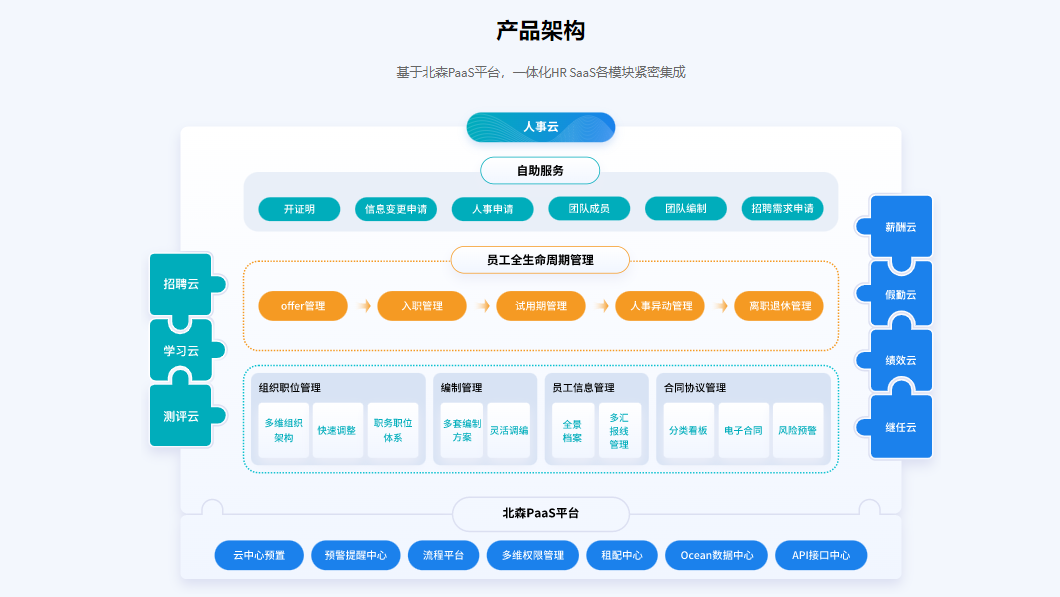Open the 招聘云 module on the left
The height and width of the screenshot is (597, 1060).
[180, 284]
